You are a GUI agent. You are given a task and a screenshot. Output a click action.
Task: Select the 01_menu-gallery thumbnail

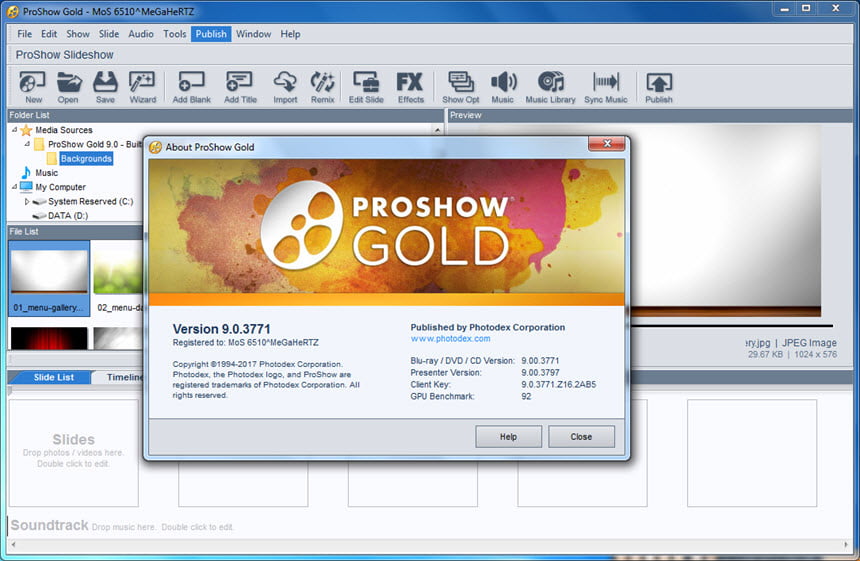pyautogui.click(x=49, y=279)
